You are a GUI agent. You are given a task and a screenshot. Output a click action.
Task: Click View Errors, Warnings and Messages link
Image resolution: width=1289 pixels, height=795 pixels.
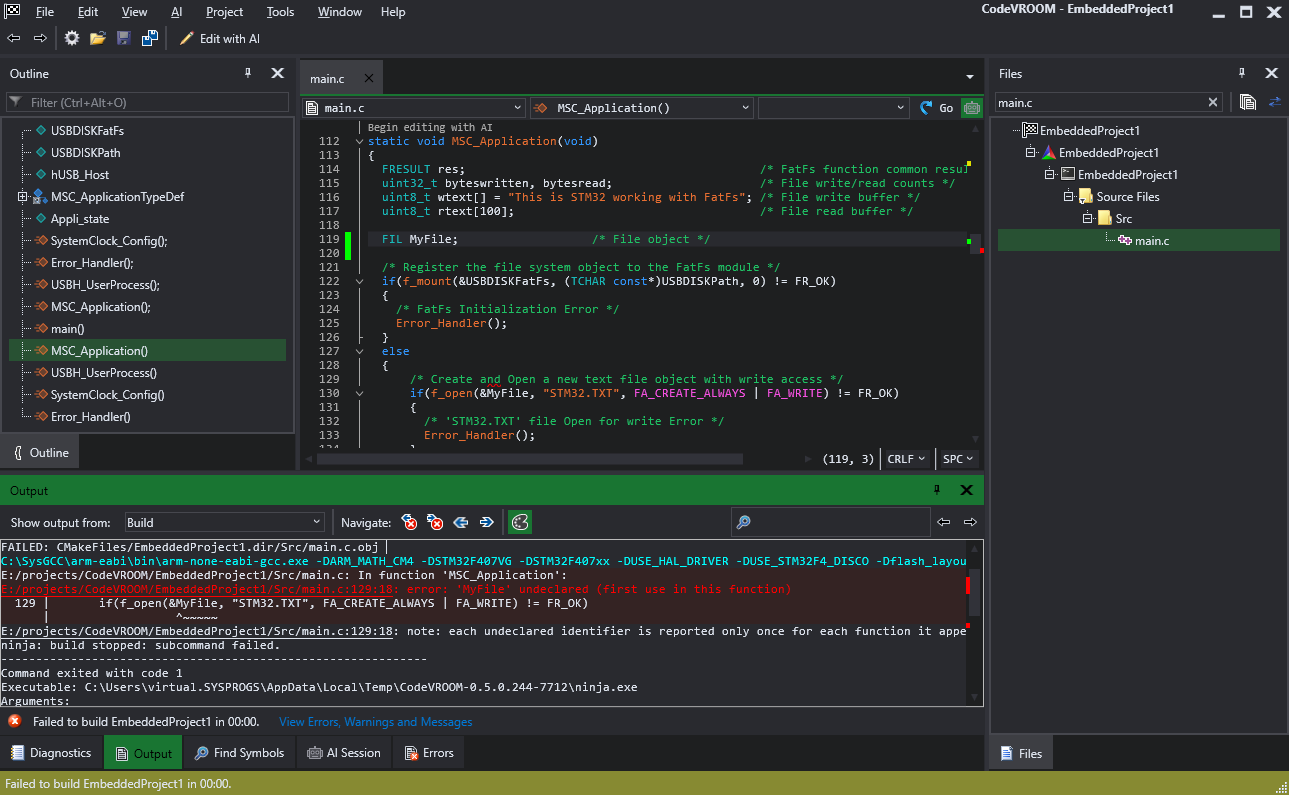click(x=376, y=722)
